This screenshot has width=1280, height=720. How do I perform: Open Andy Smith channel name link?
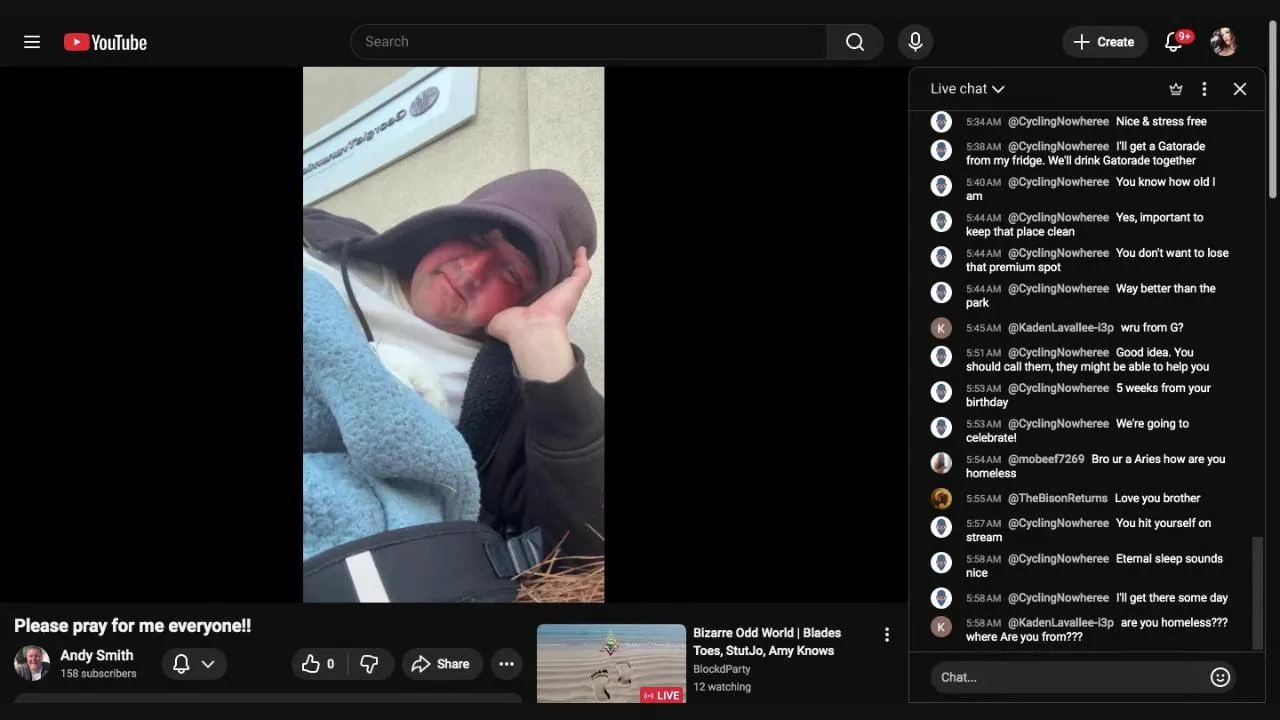(x=96, y=655)
